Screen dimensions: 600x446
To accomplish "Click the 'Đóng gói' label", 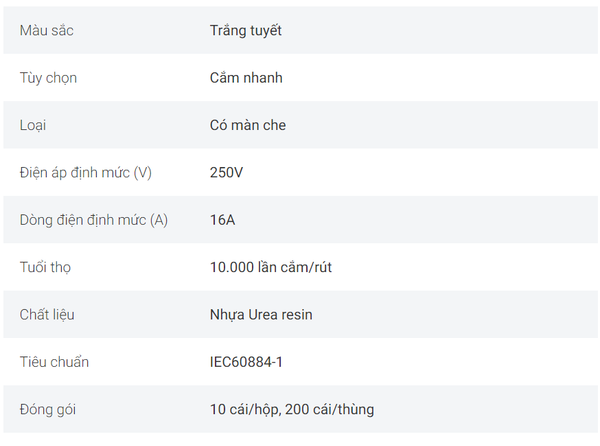I will tap(48, 410).
